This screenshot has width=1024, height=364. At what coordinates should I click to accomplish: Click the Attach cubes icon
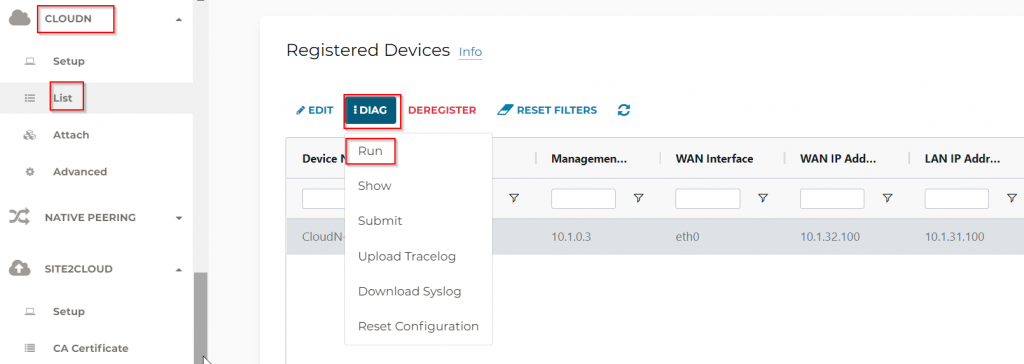[29, 135]
